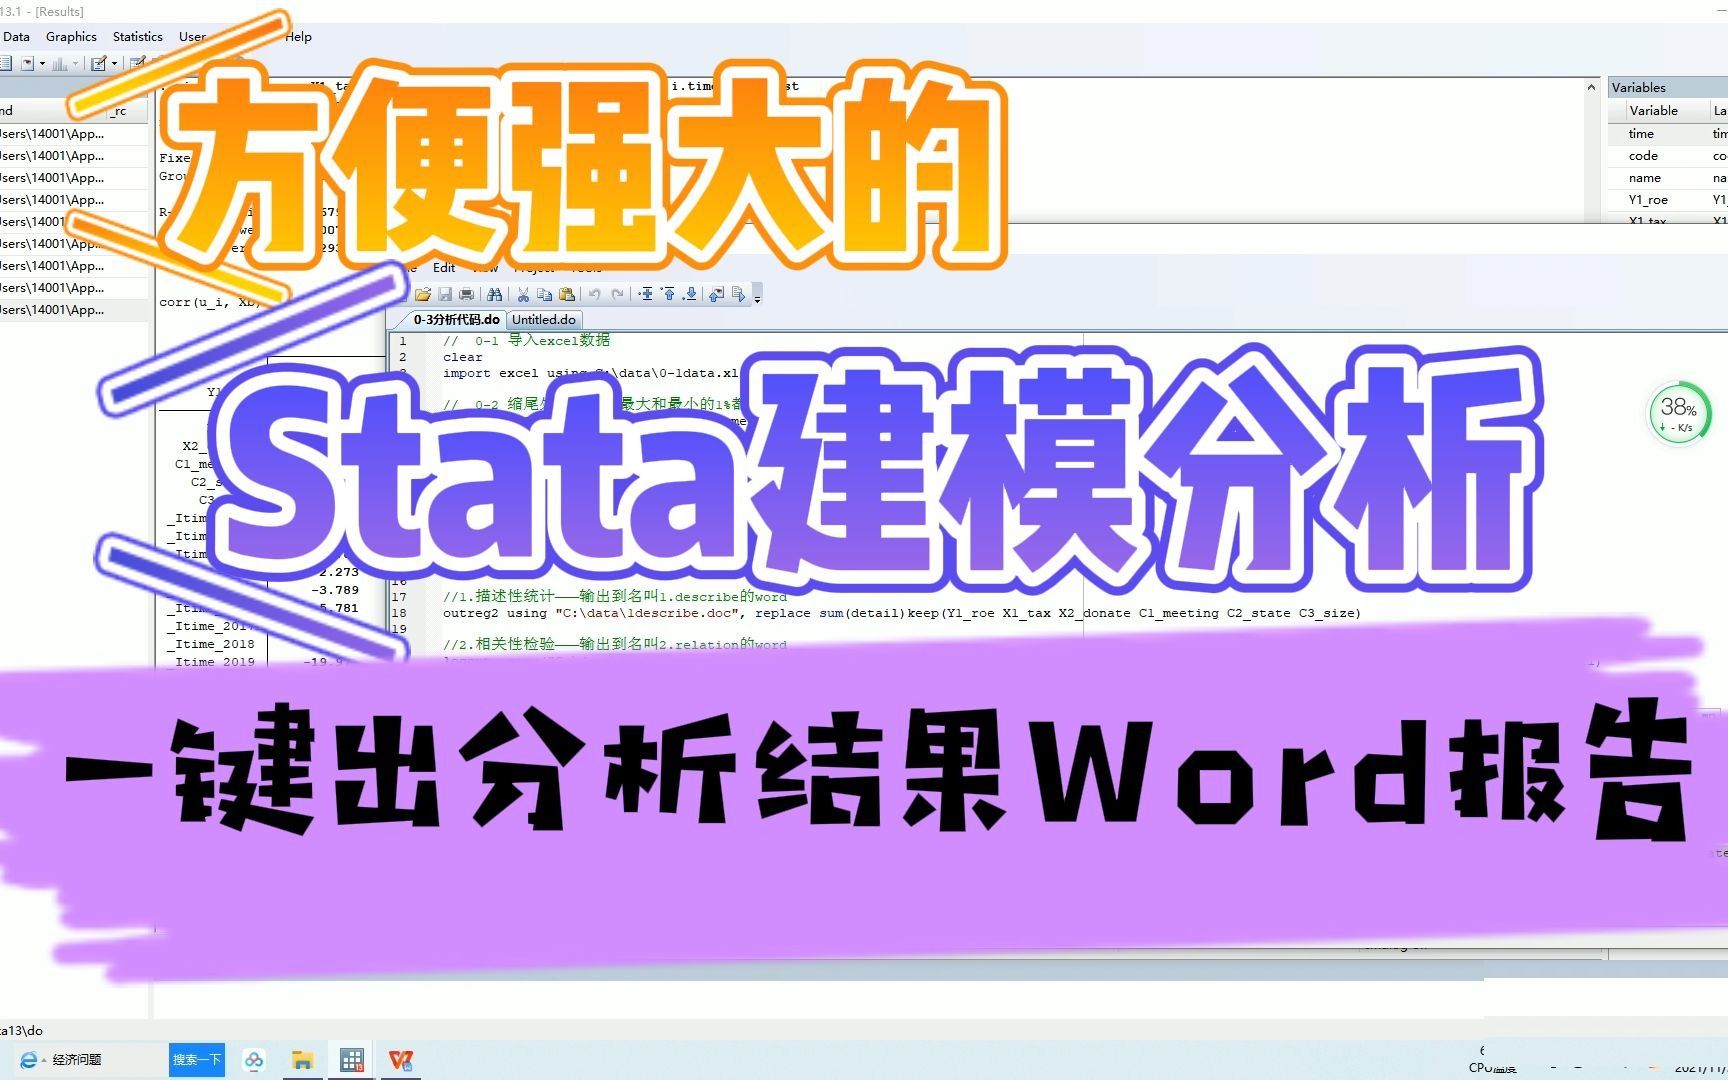
Task: Open File Explorer from taskbar
Action: pyautogui.click(x=302, y=1060)
